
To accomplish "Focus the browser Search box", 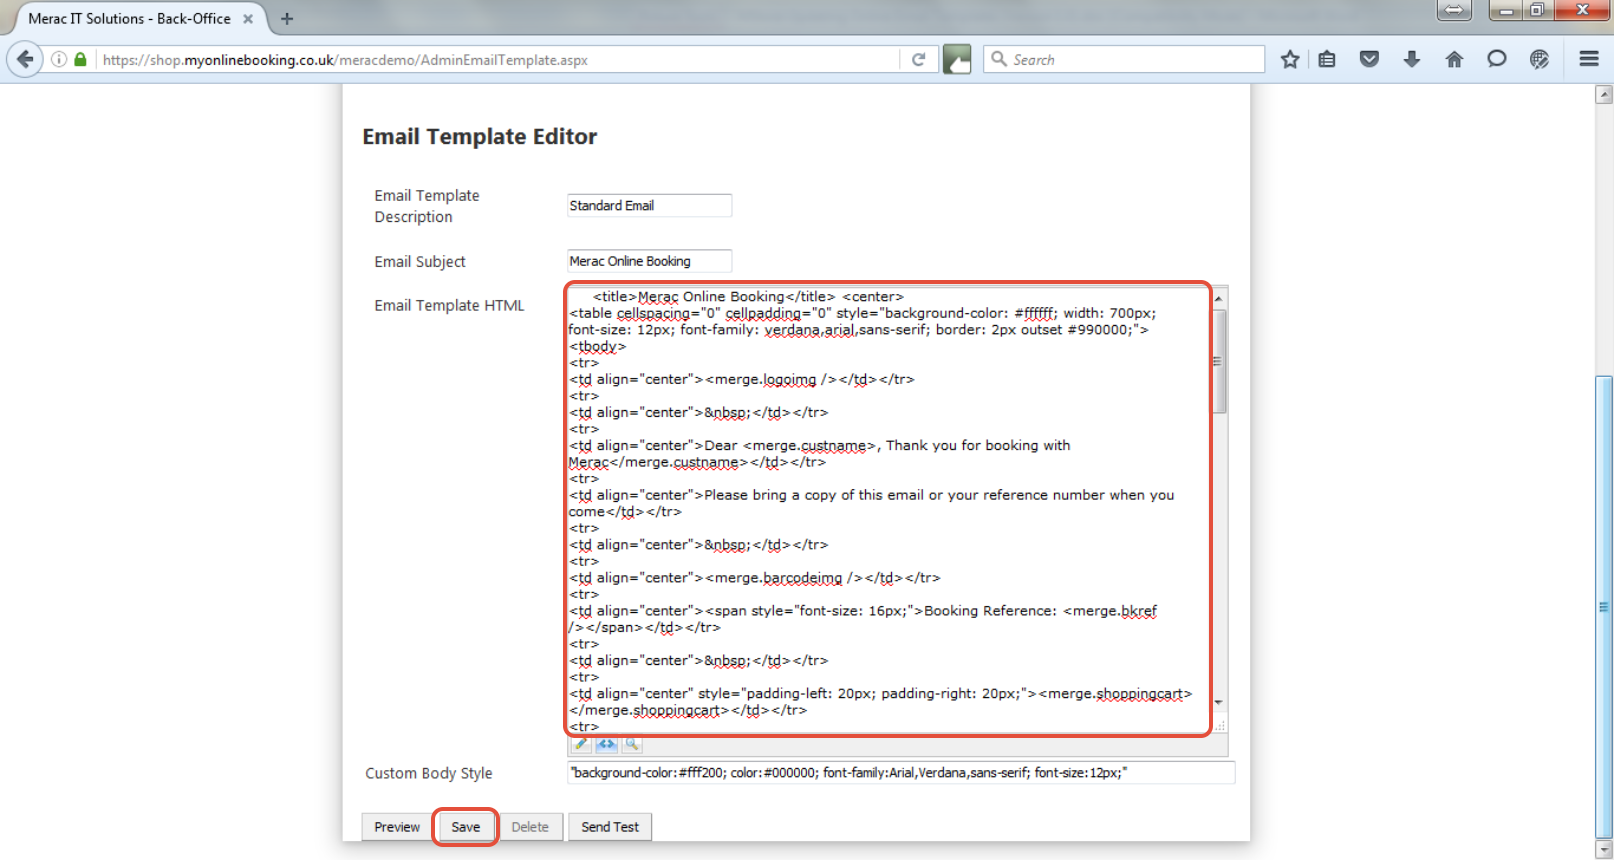I will point(1124,59).
